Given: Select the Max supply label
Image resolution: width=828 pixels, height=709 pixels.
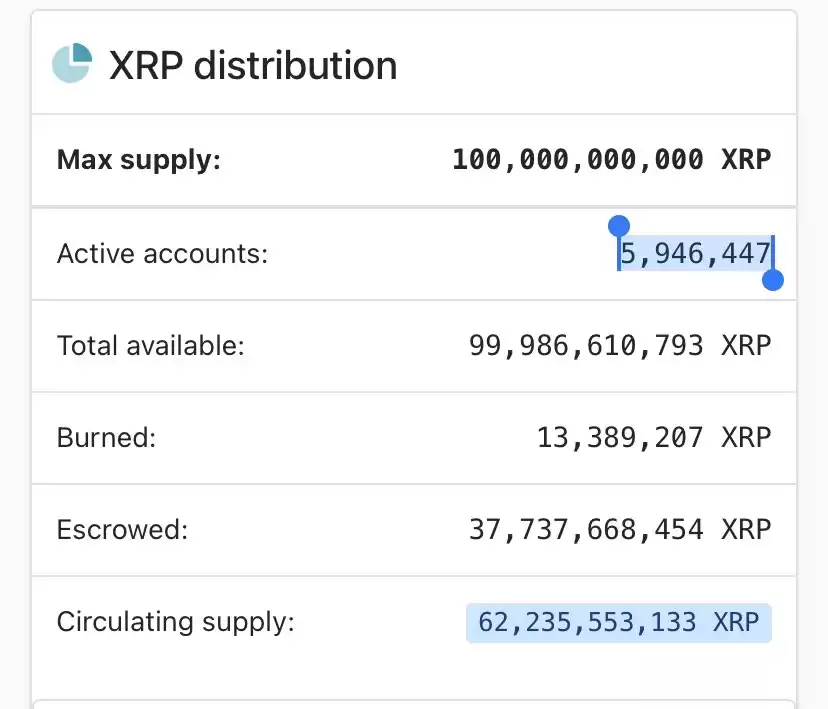Looking at the screenshot, I should click(138, 160).
